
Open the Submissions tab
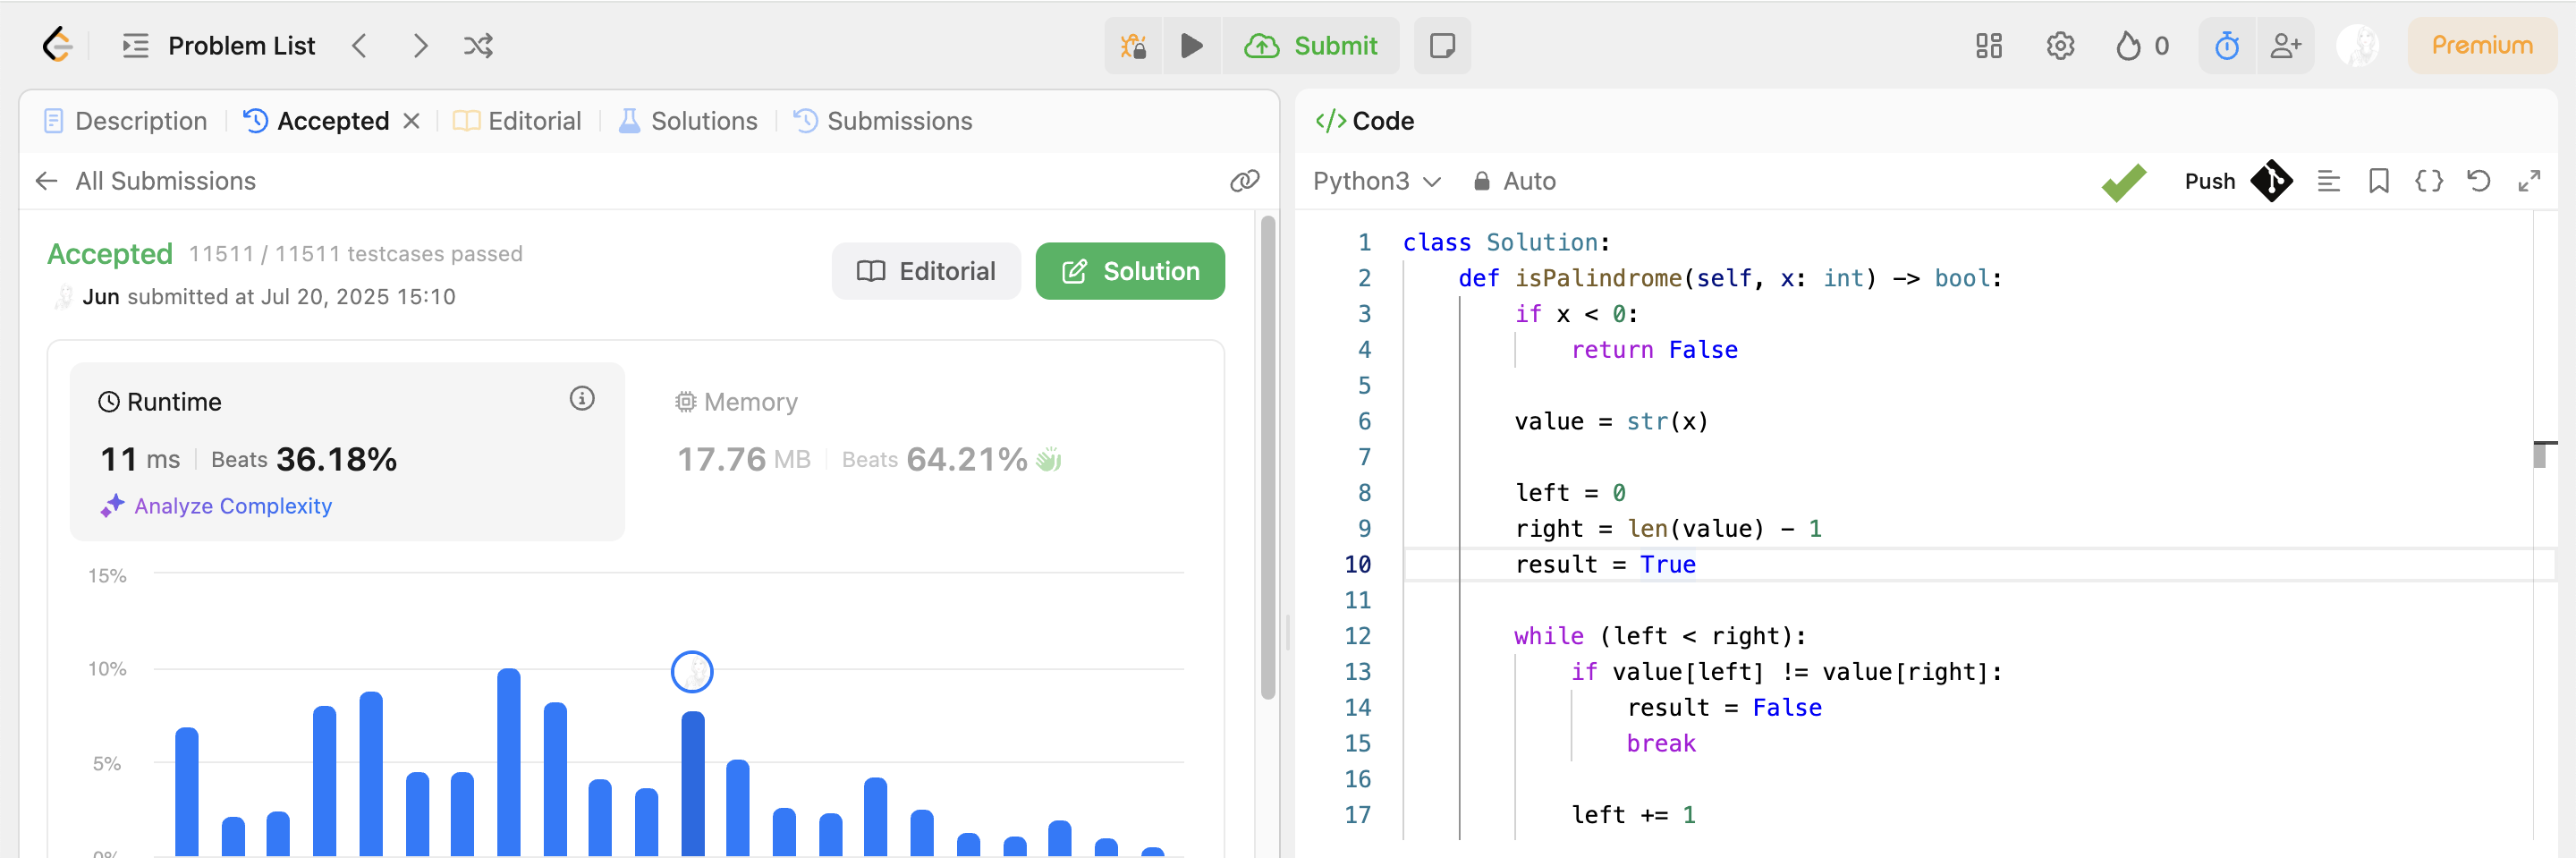click(883, 121)
